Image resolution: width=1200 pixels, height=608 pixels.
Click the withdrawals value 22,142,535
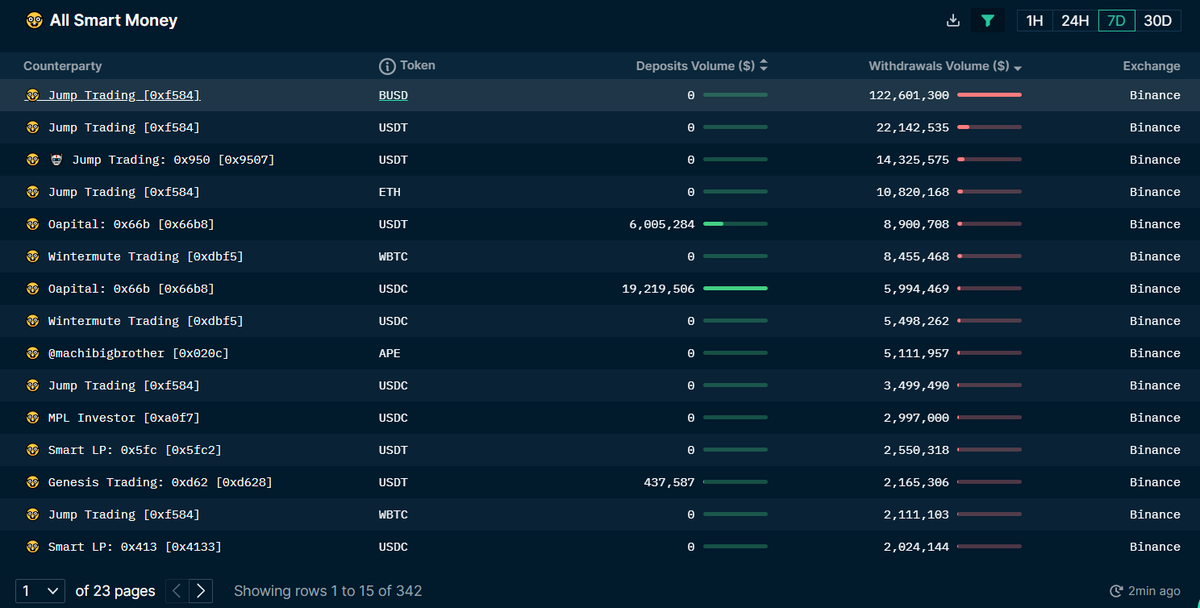tap(913, 128)
